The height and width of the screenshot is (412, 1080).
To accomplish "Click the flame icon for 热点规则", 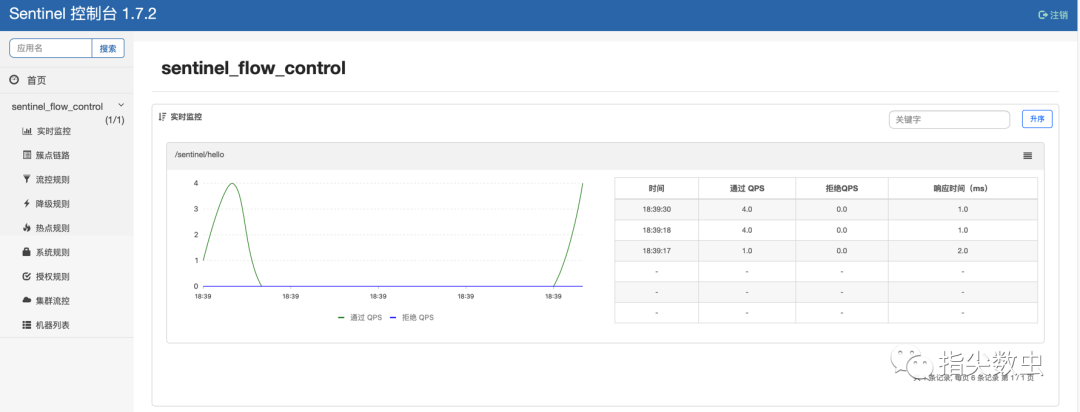I will coord(27,227).
